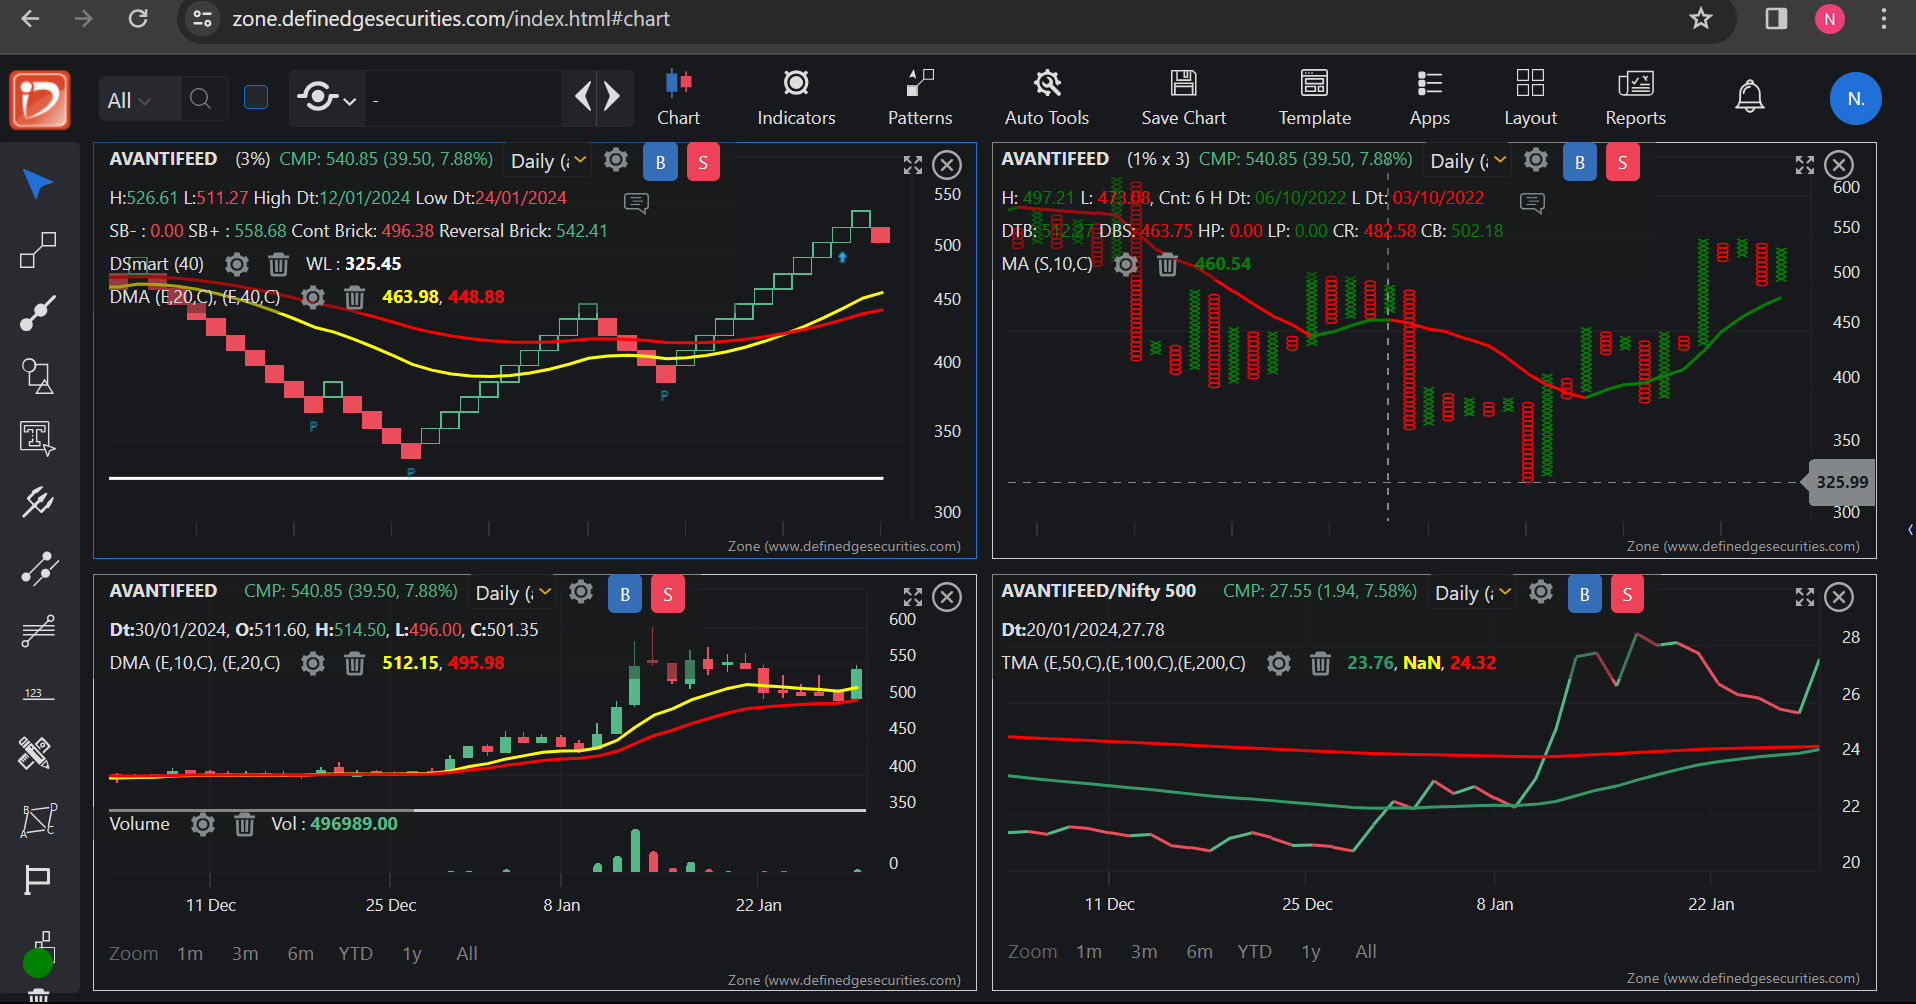Open the N. user profile avatar
Screen dimensions: 1916x1004
(x=1856, y=99)
